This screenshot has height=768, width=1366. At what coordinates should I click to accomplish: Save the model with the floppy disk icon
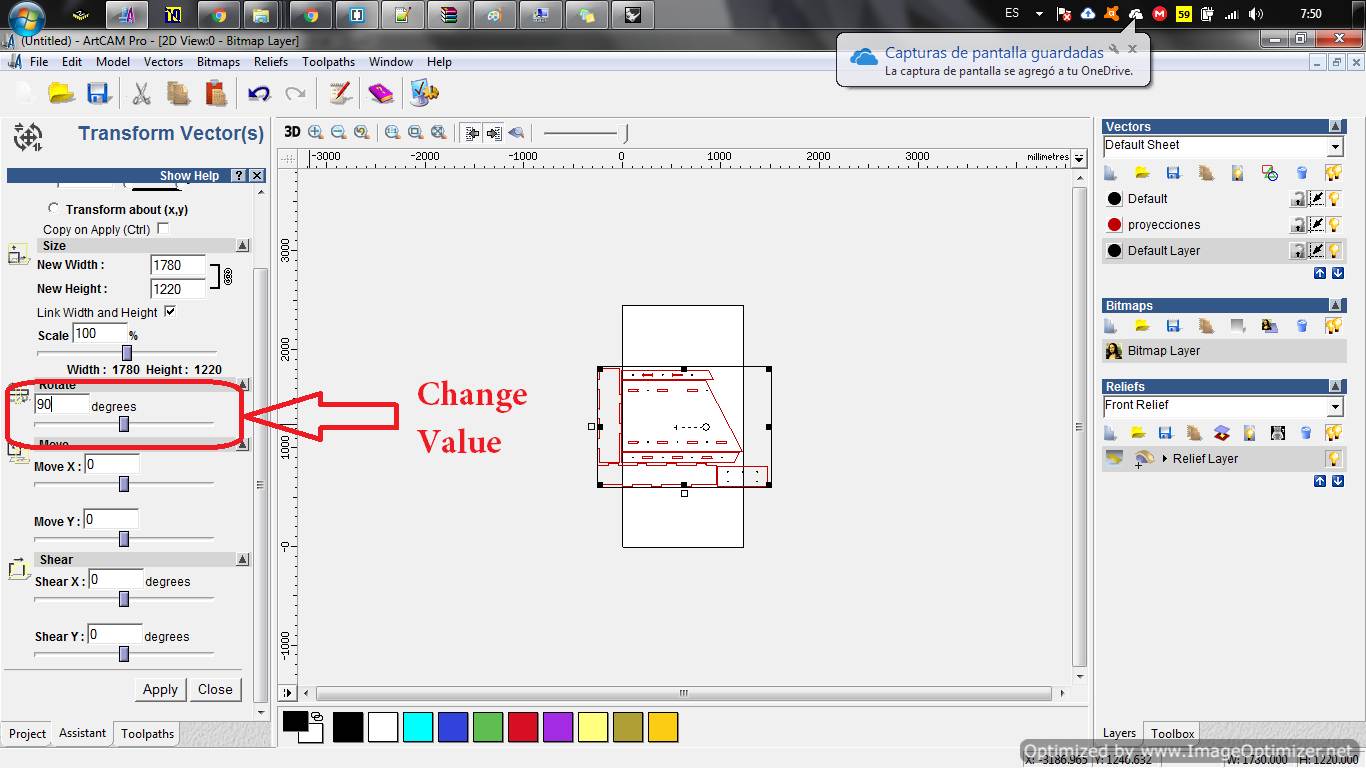(x=98, y=93)
